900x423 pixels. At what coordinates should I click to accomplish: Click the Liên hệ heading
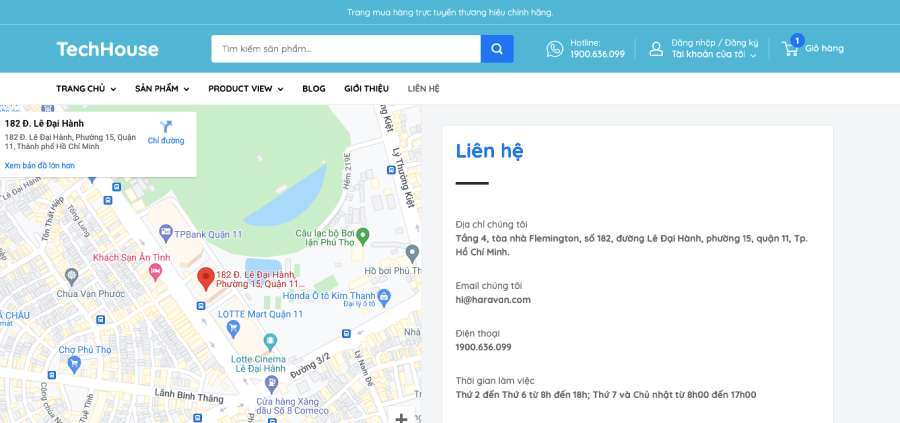(490, 151)
